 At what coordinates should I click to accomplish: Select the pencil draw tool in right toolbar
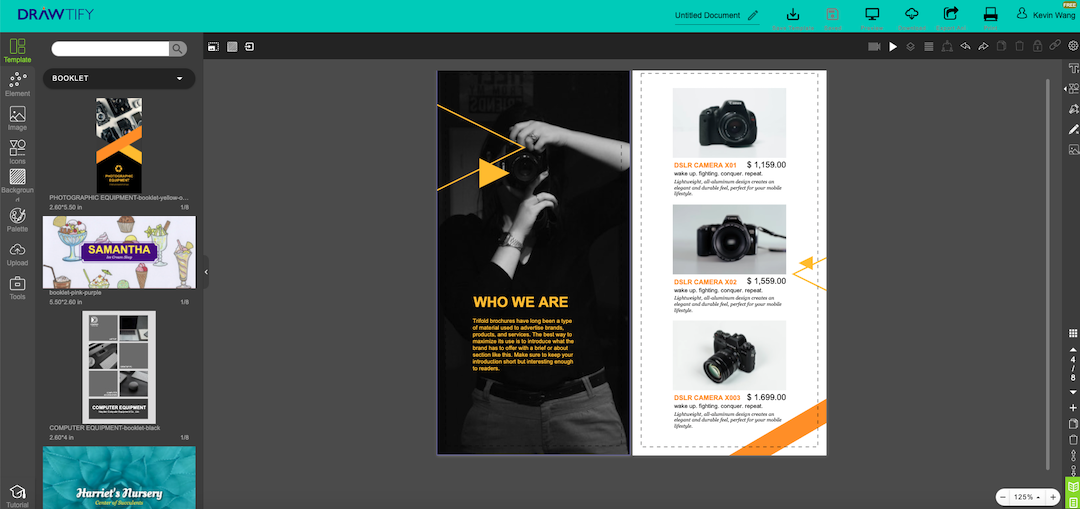tap(1073, 129)
